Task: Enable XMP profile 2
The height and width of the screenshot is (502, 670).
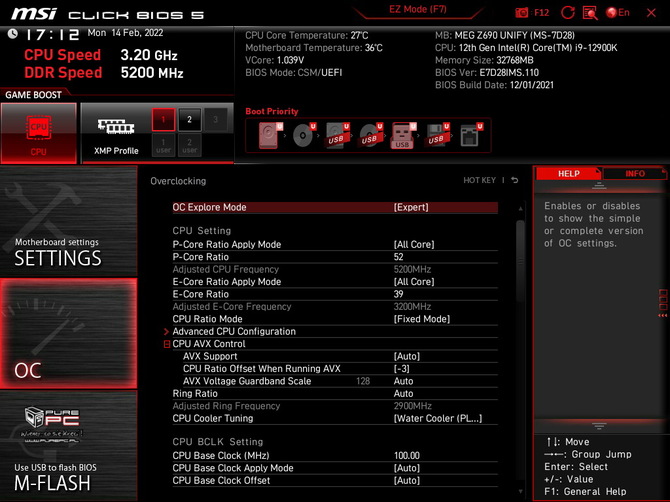Action: point(189,120)
